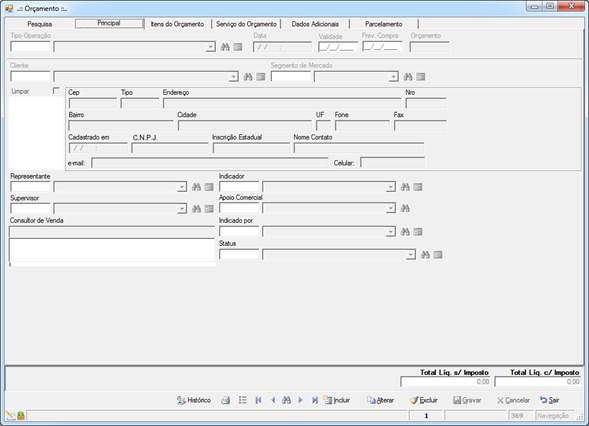Click the Status code input field
The image size is (589, 426).
[239, 255]
